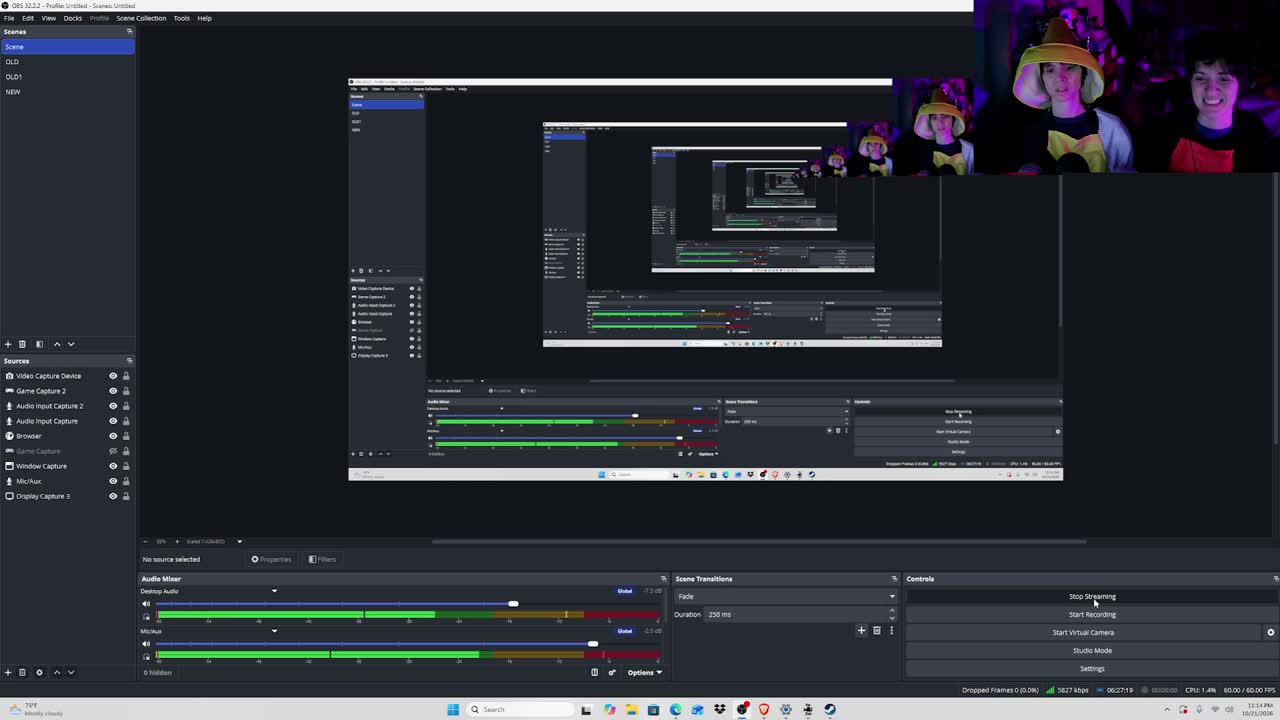Open the Scene Collection menu

pyautogui.click(x=141, y=18)
